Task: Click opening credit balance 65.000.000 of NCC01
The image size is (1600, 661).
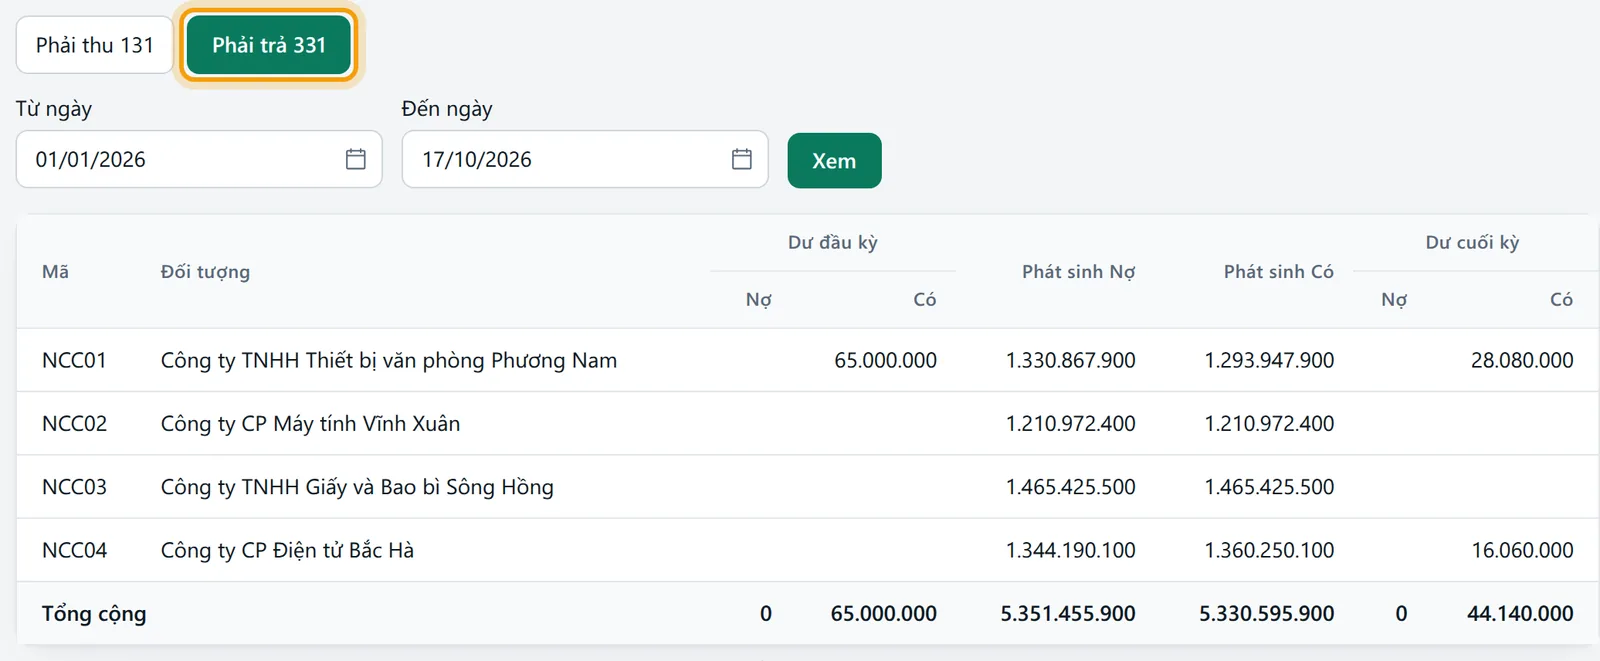Action: (885, 360)
